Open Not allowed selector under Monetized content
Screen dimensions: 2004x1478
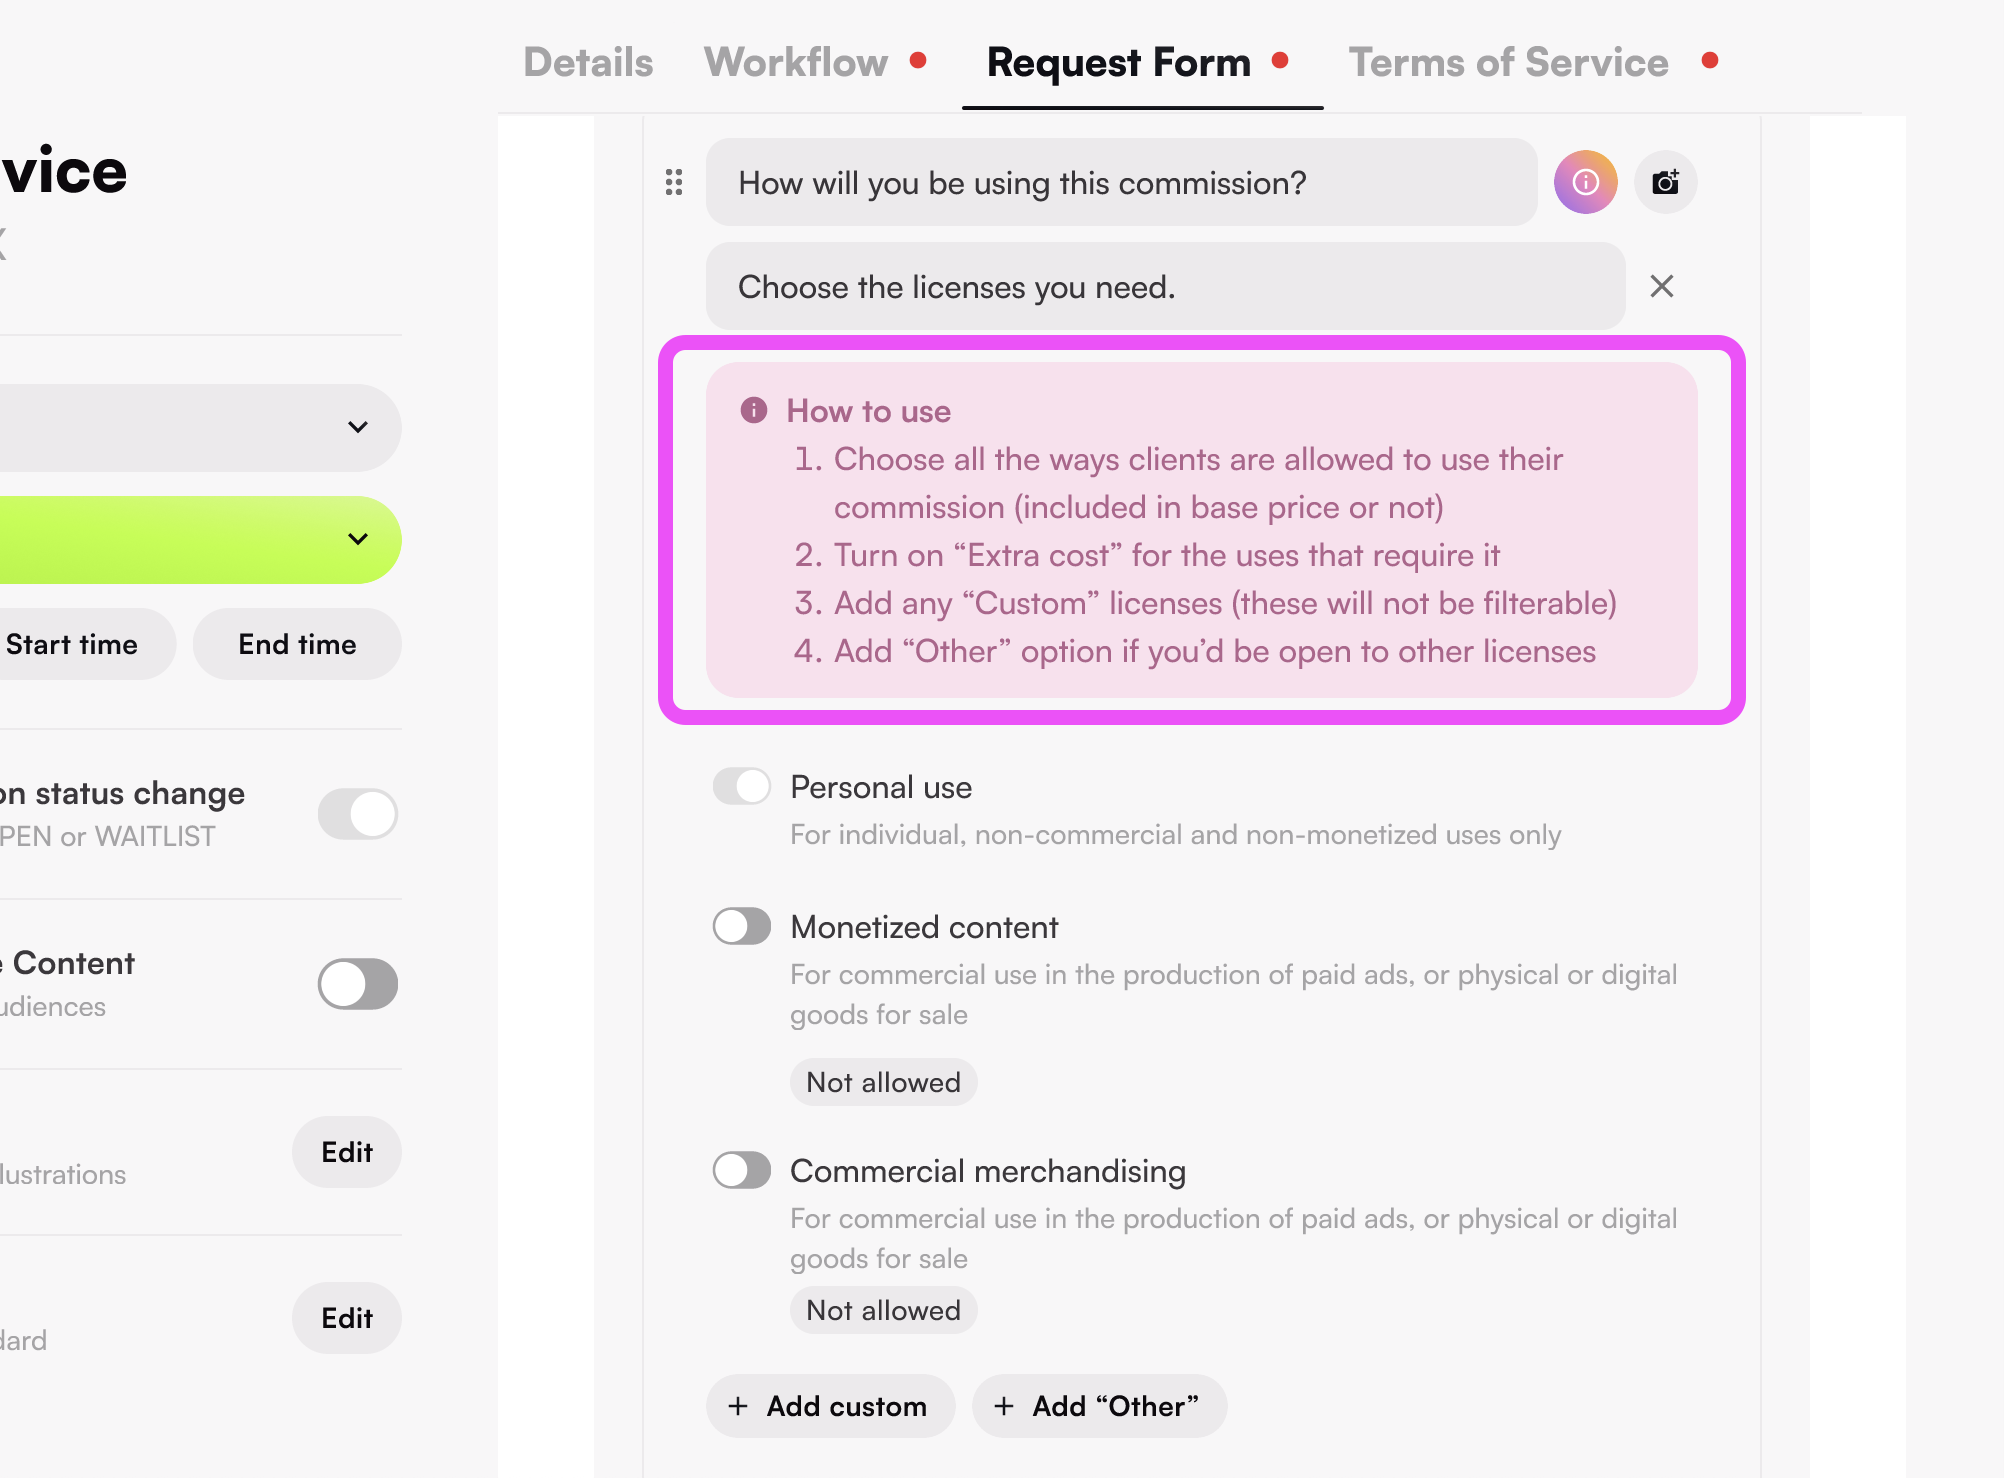click(x=883, y=1082)
